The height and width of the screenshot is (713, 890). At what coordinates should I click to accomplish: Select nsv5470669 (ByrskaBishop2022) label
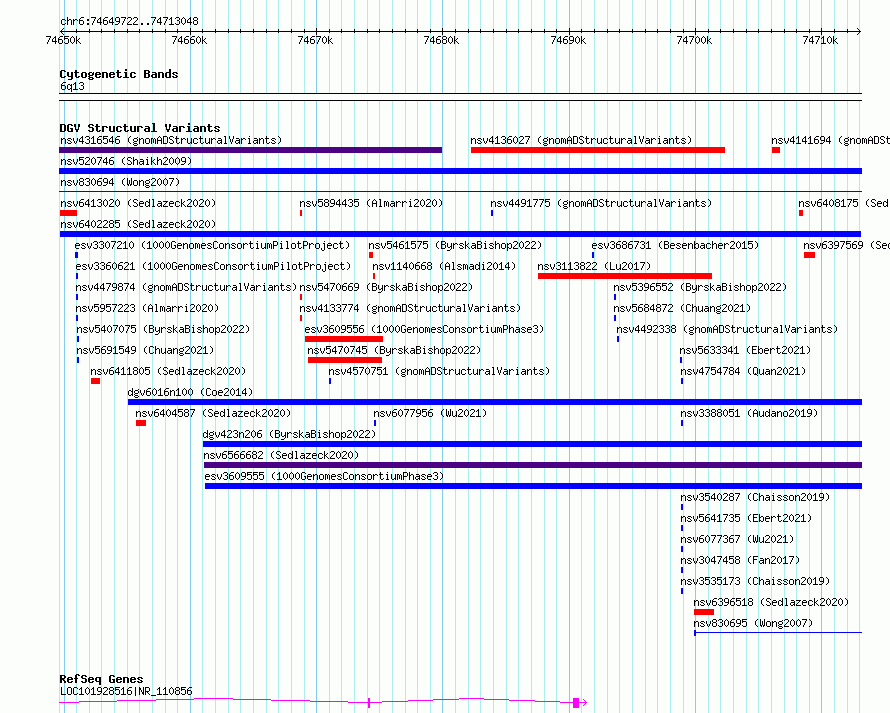tap(386, 287)
